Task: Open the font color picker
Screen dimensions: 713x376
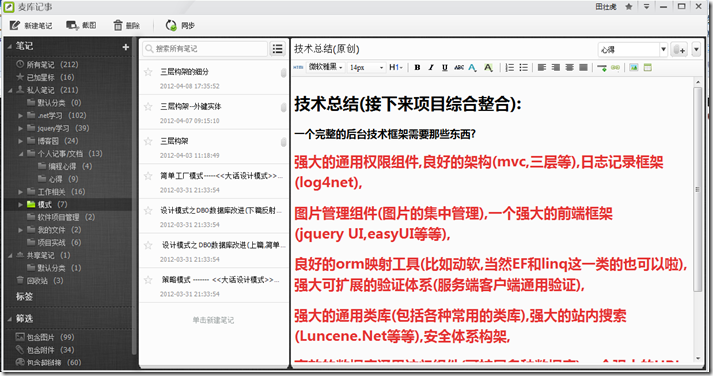Action: click(x=472, y=68)
